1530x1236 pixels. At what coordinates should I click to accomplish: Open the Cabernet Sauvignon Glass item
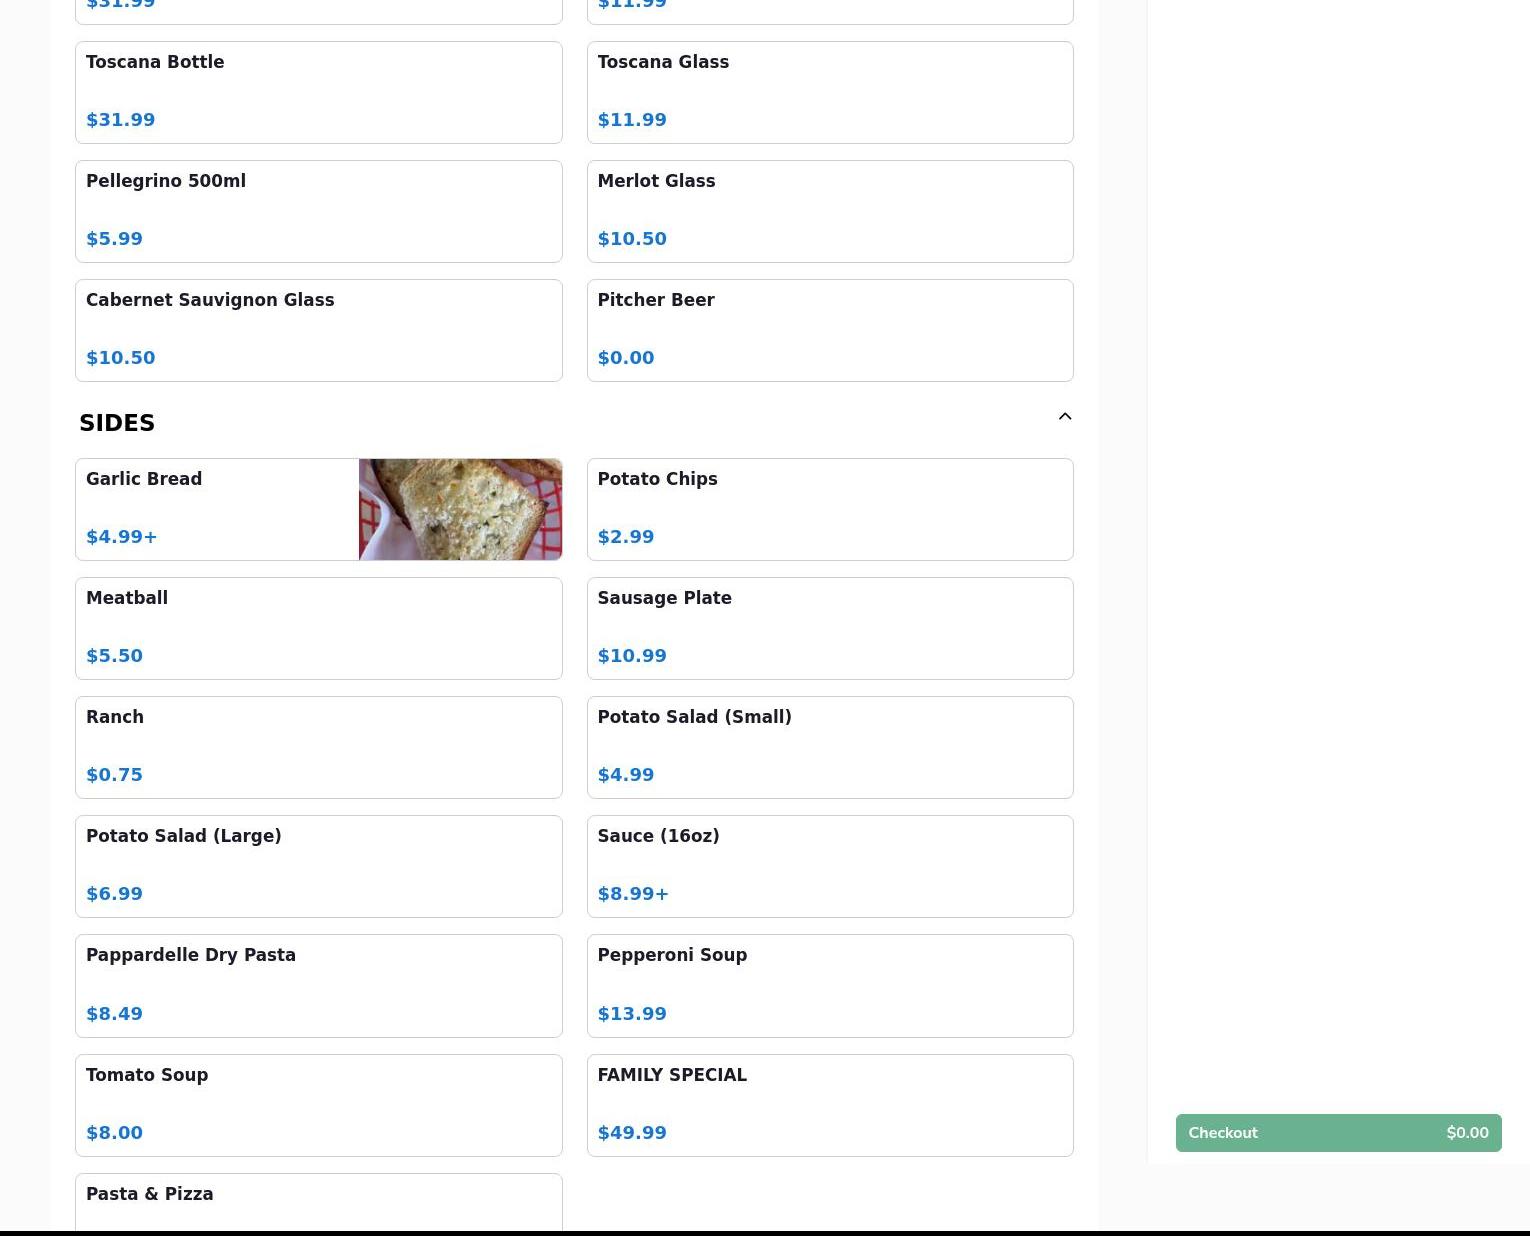point(318,330)
